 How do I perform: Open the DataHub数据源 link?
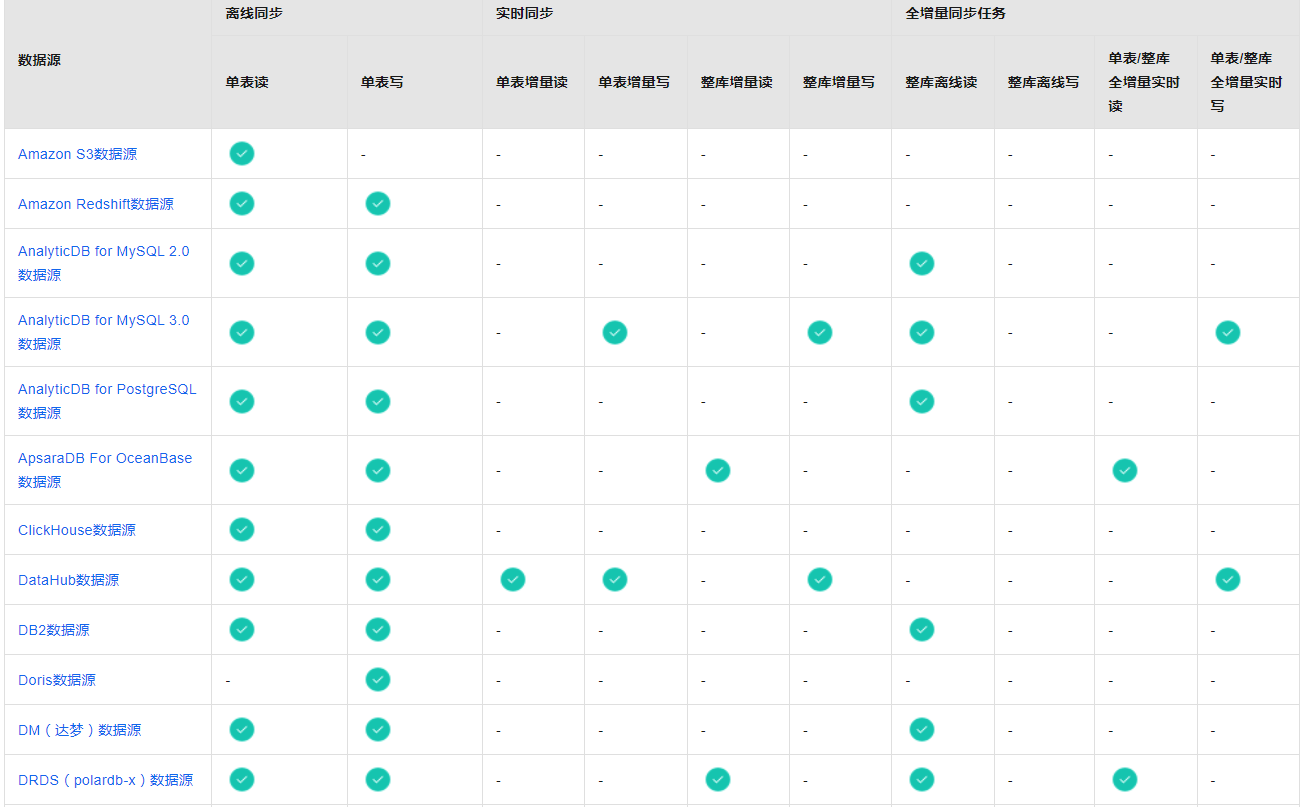click(69, 580)
